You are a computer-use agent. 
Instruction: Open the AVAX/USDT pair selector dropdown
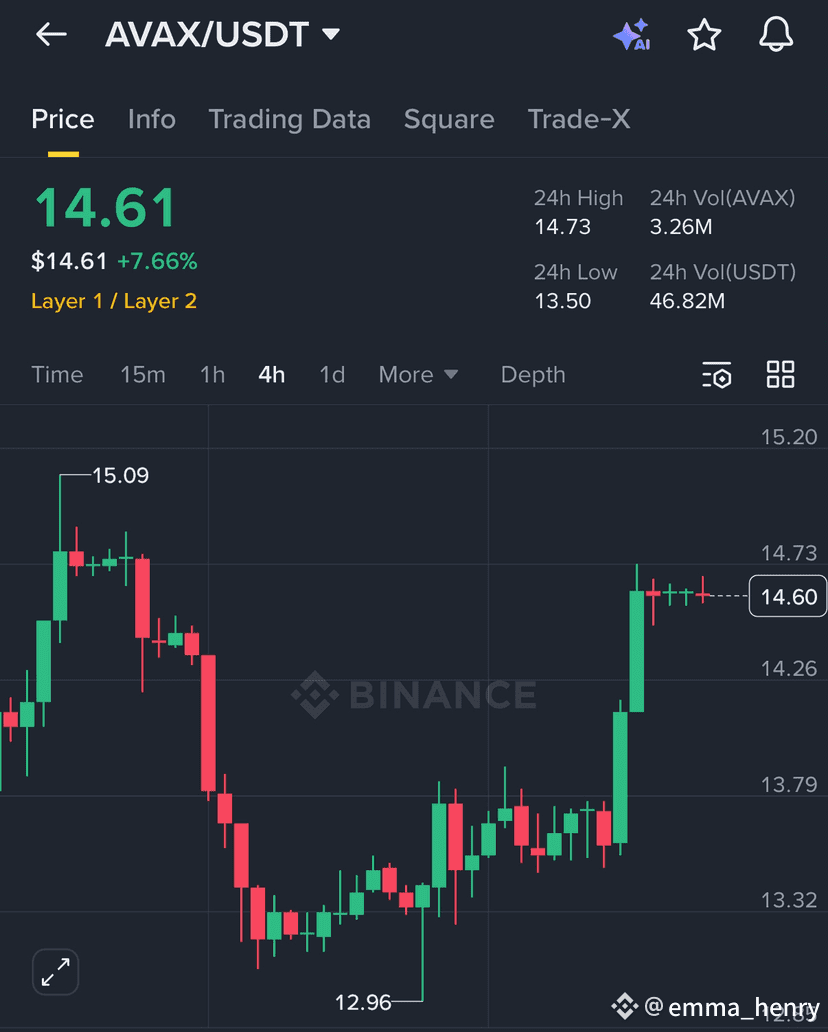click(222, 34)
